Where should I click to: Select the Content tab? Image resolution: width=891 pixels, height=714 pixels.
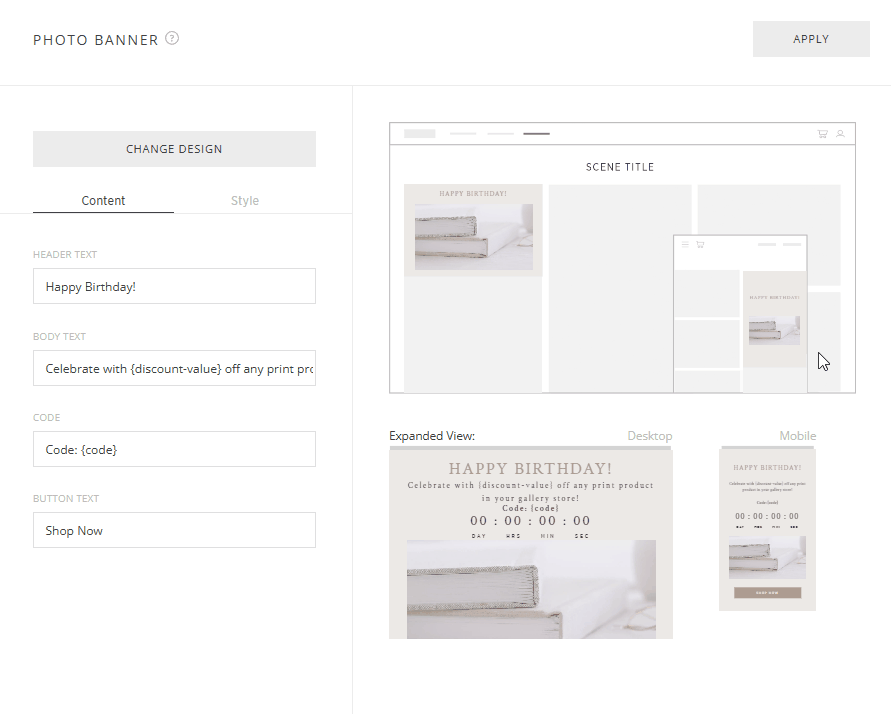click(x=103, y=200)
